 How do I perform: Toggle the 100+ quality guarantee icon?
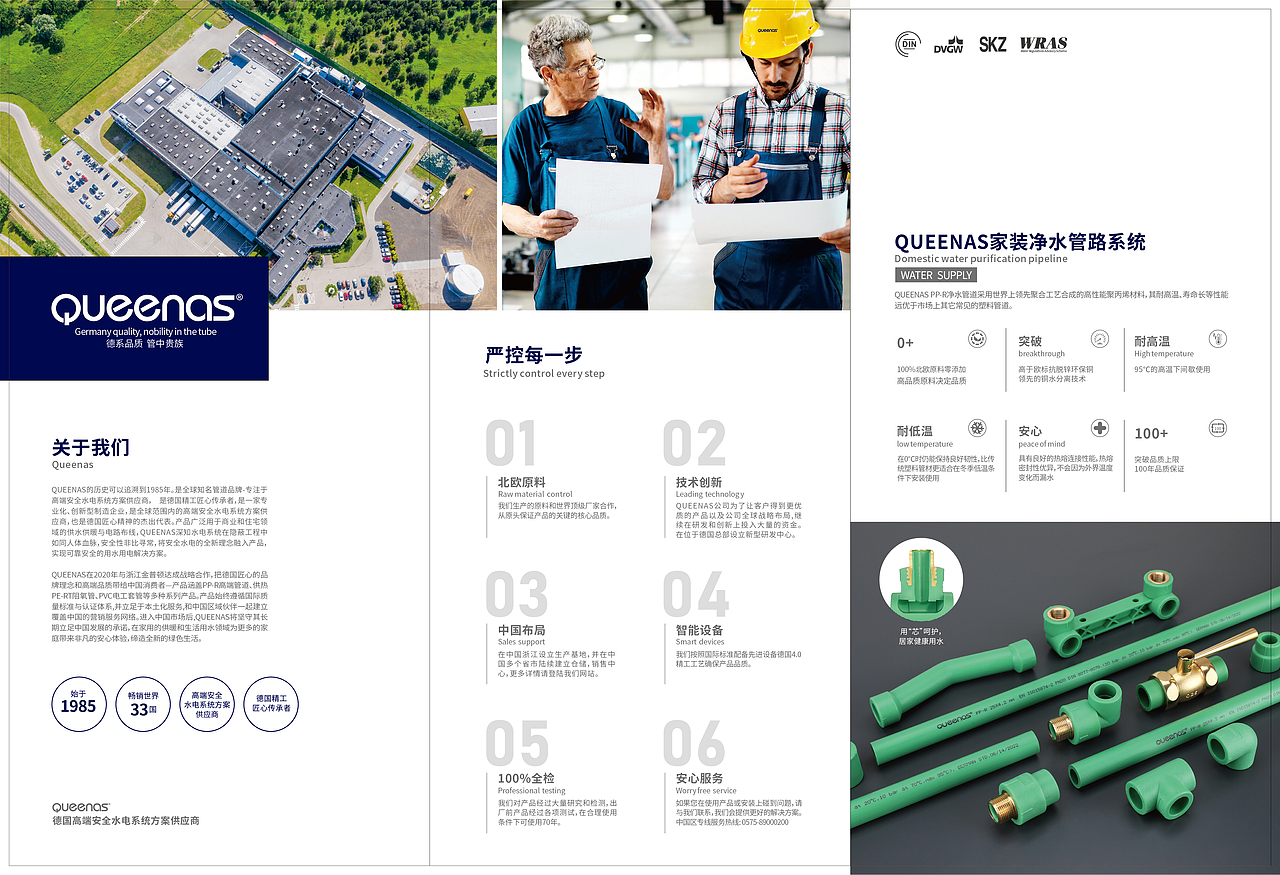tap(1218, 428)
